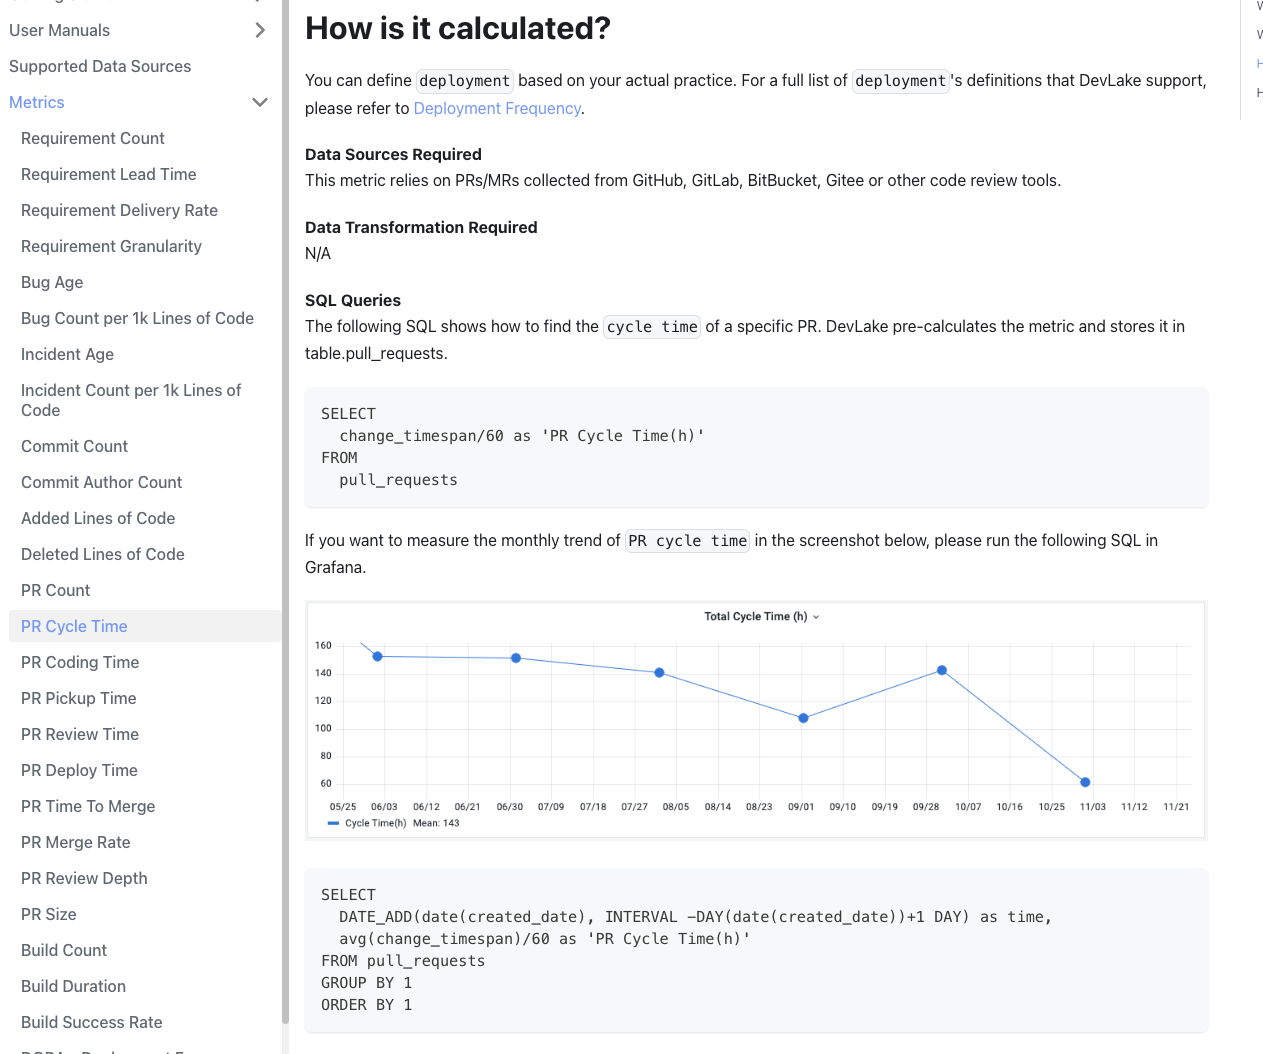
Task: Open the Bug Age metric page
Action: 52,282
